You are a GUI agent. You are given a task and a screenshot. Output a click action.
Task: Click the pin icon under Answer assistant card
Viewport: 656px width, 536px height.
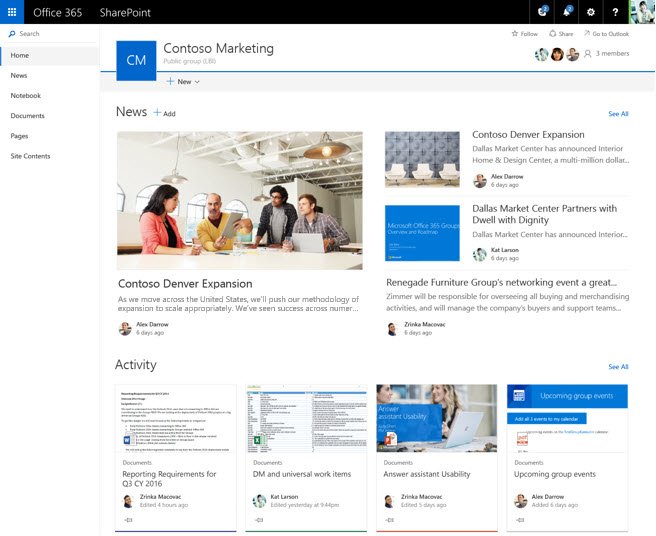390,520
